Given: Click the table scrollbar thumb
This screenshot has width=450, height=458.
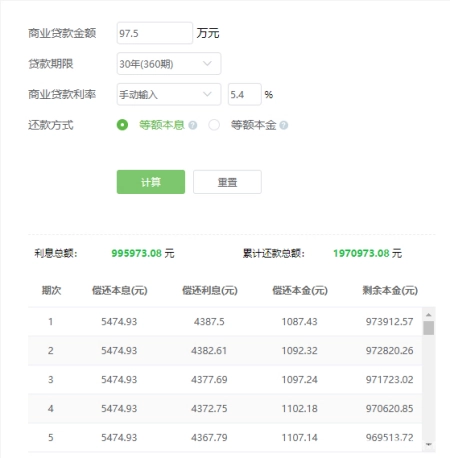Looking at the screenshot, I should 429,328.
